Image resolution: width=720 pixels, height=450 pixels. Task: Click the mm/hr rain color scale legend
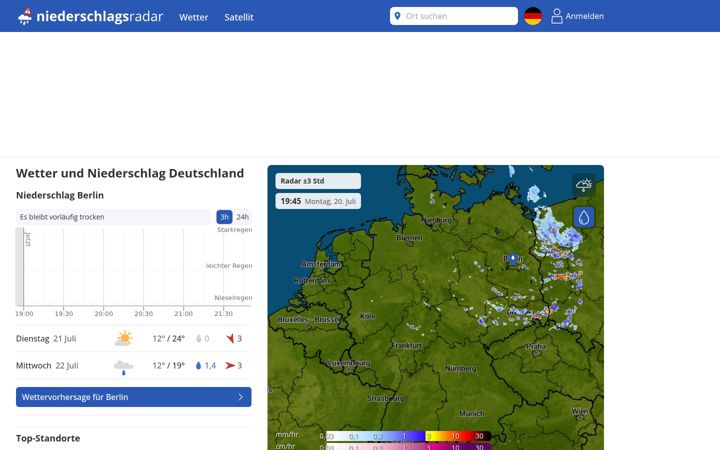pos(408,436)
